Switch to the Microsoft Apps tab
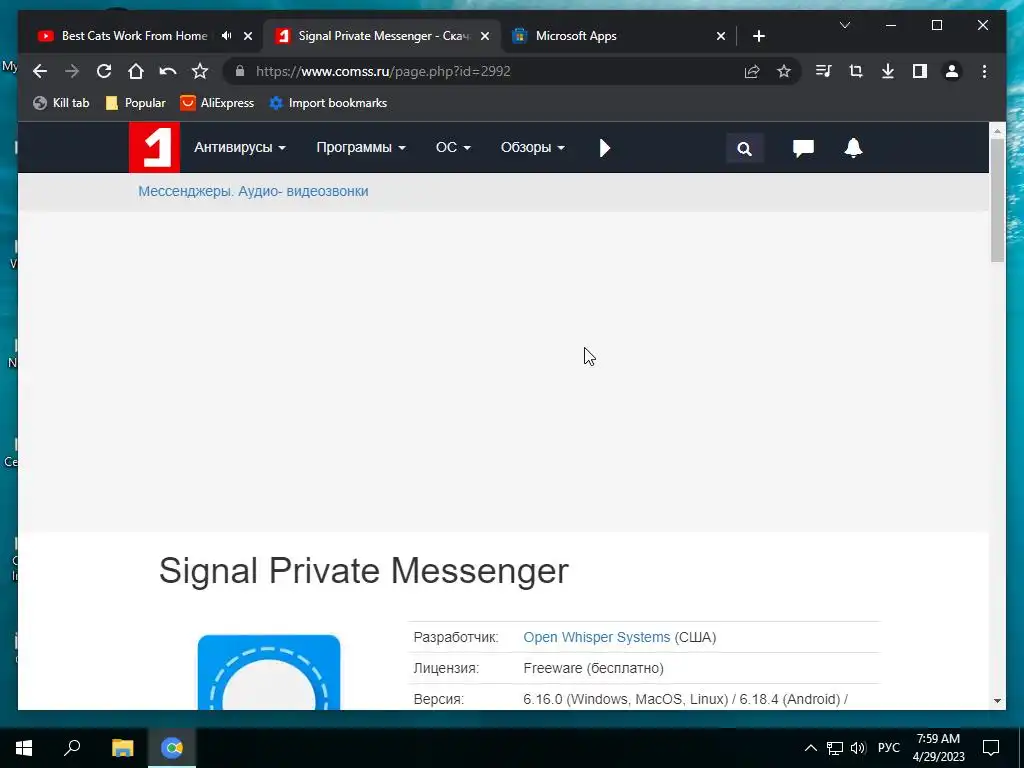The height and width of the screenshot is (768, 1024). pos(576,36)
